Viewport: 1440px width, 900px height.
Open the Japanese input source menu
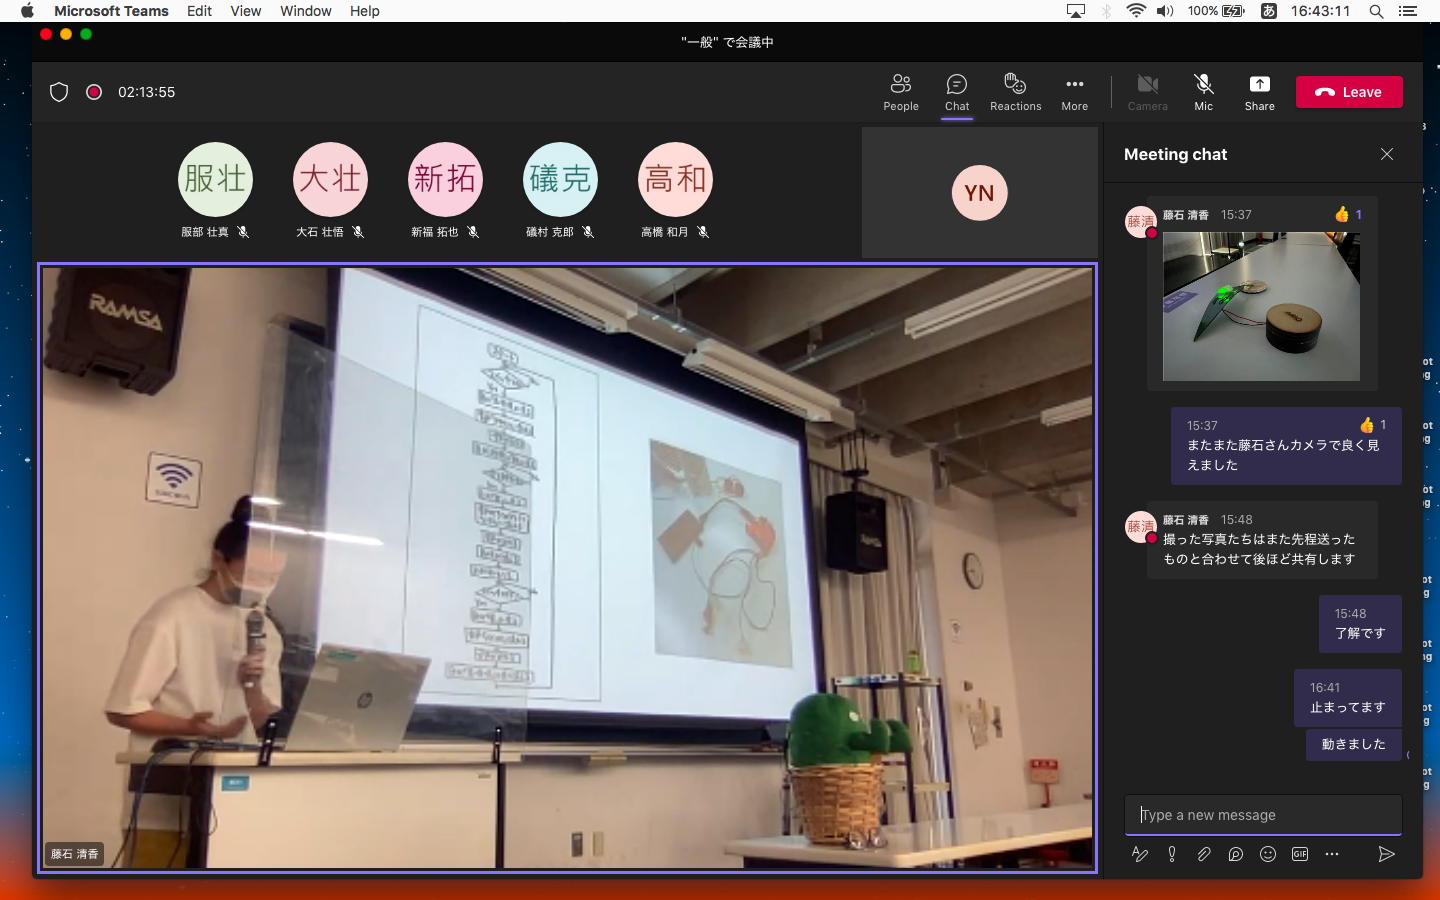point(1268,11)
